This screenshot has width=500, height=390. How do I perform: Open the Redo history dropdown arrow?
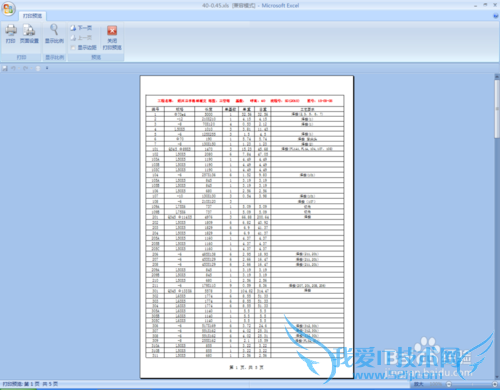point(31,68)
